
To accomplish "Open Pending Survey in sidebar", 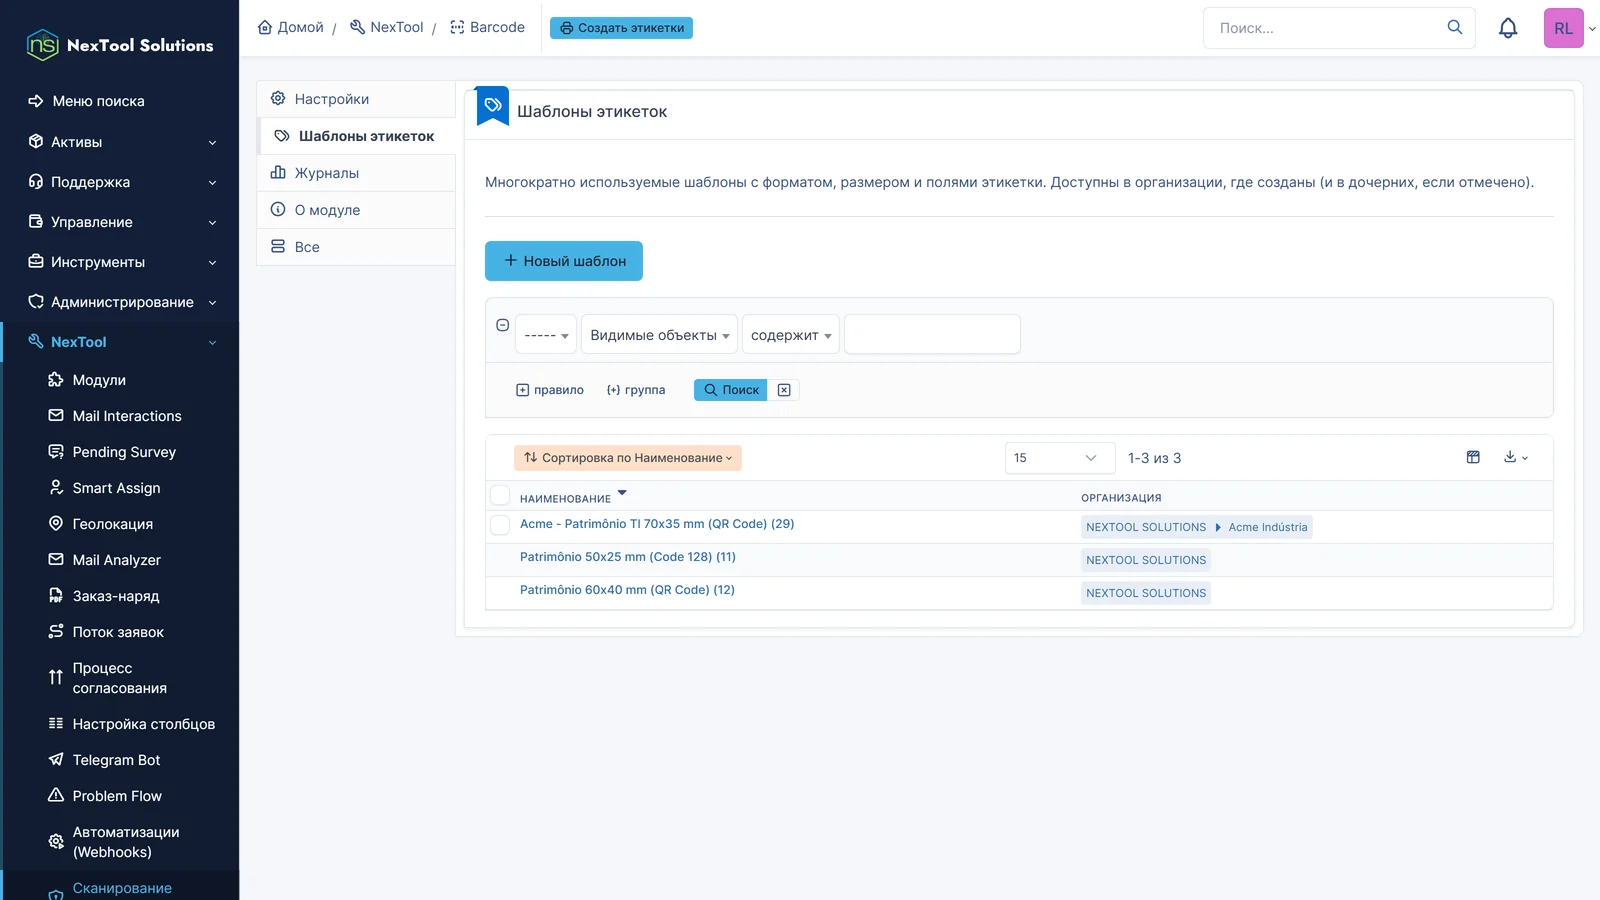I will (x=124, y=452).
